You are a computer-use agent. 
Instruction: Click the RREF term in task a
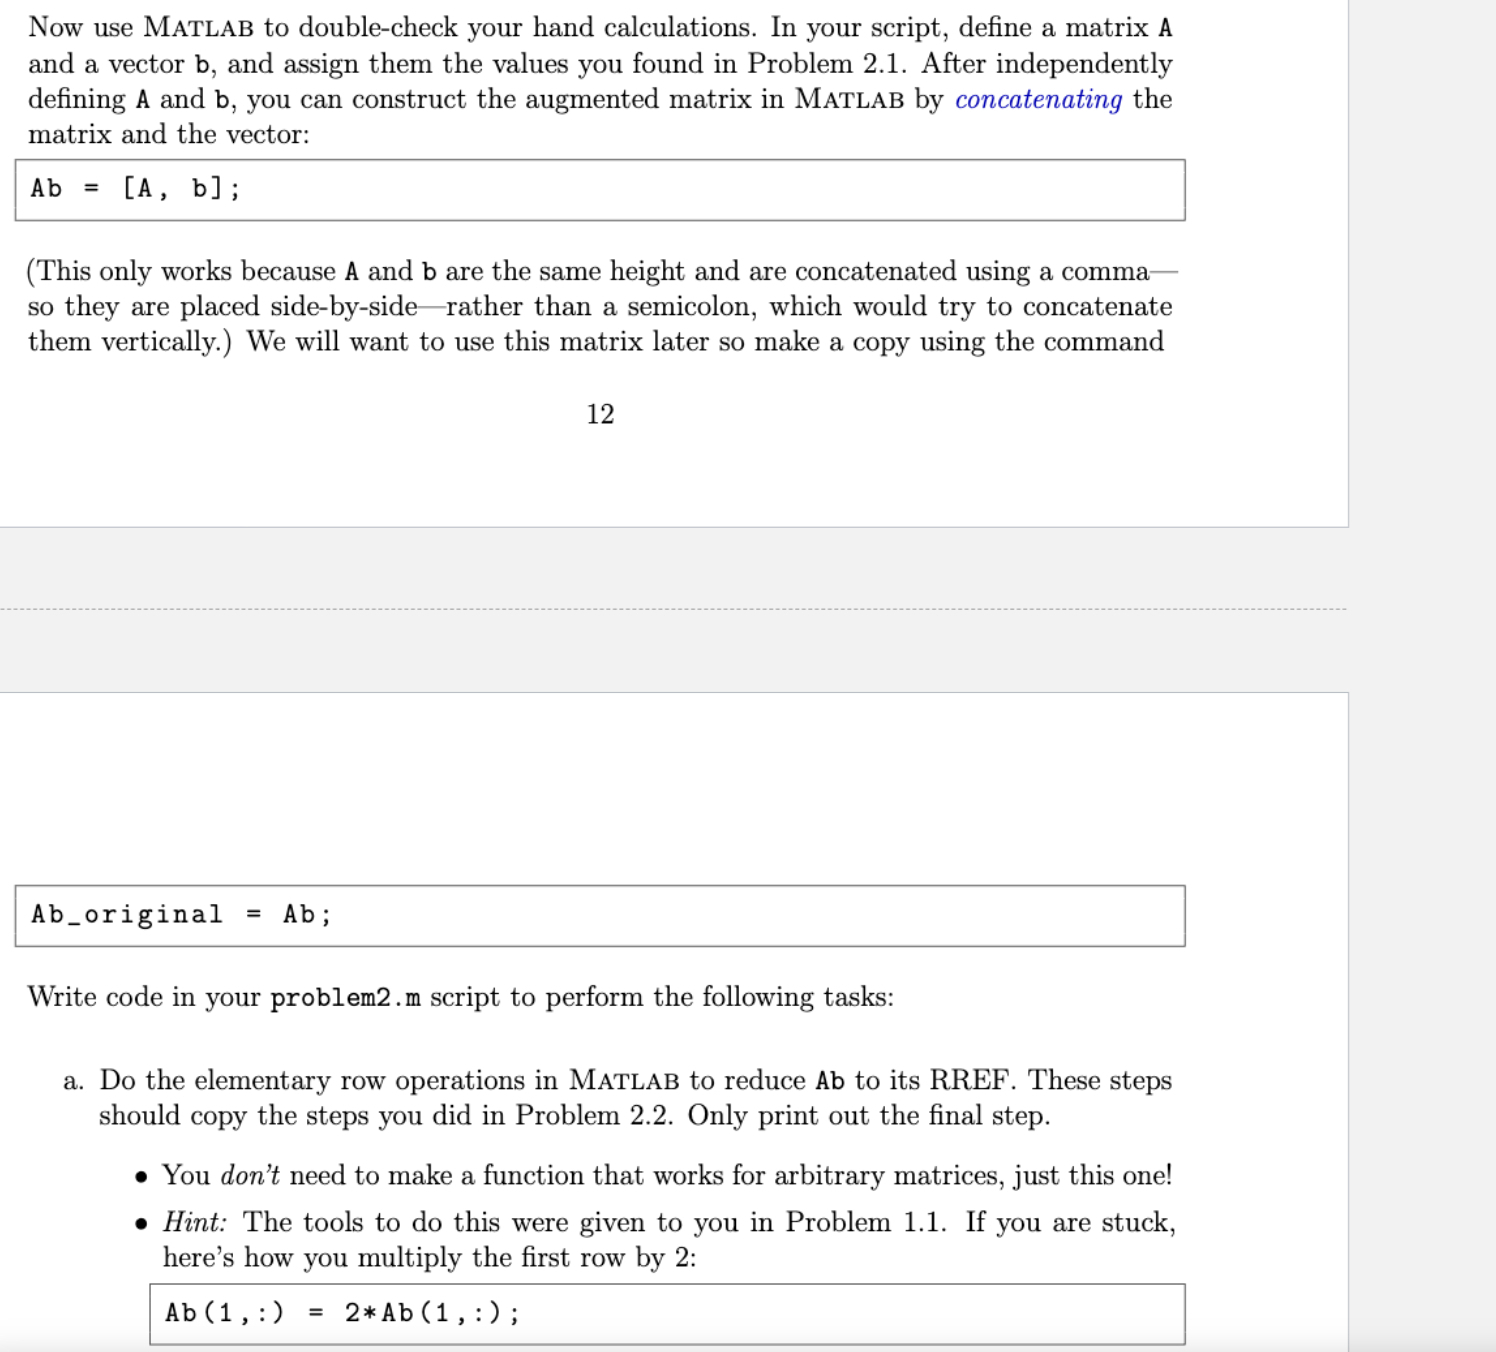pyautogui.click(x=967, y=1079)
